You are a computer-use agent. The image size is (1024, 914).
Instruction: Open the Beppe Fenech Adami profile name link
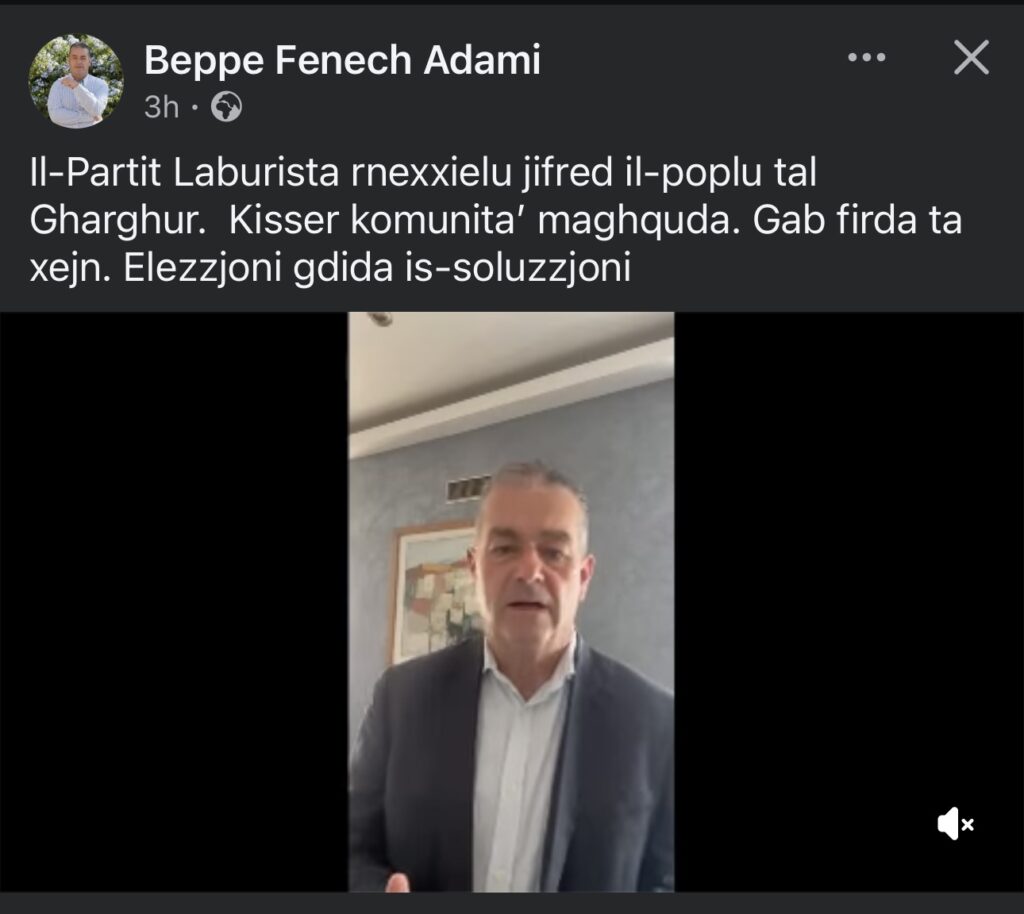(342, 60)
